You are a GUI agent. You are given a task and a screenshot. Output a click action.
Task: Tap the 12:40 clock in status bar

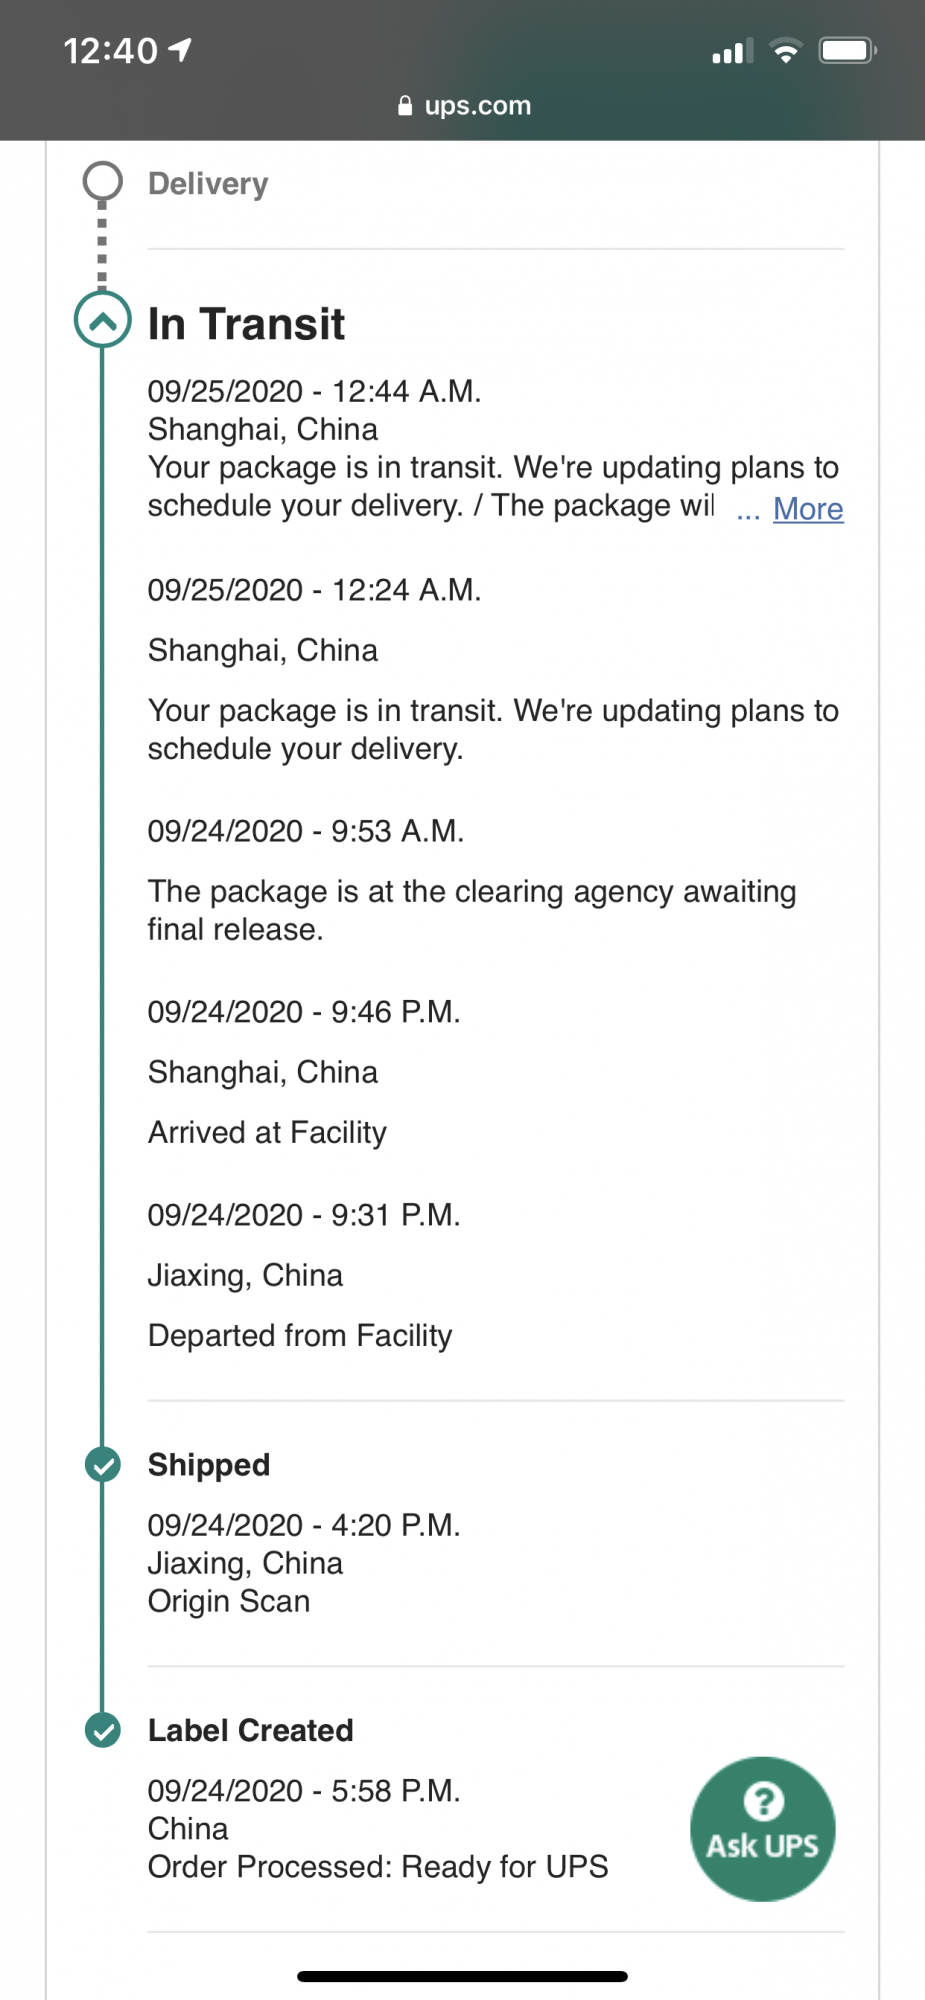[110, 50]
